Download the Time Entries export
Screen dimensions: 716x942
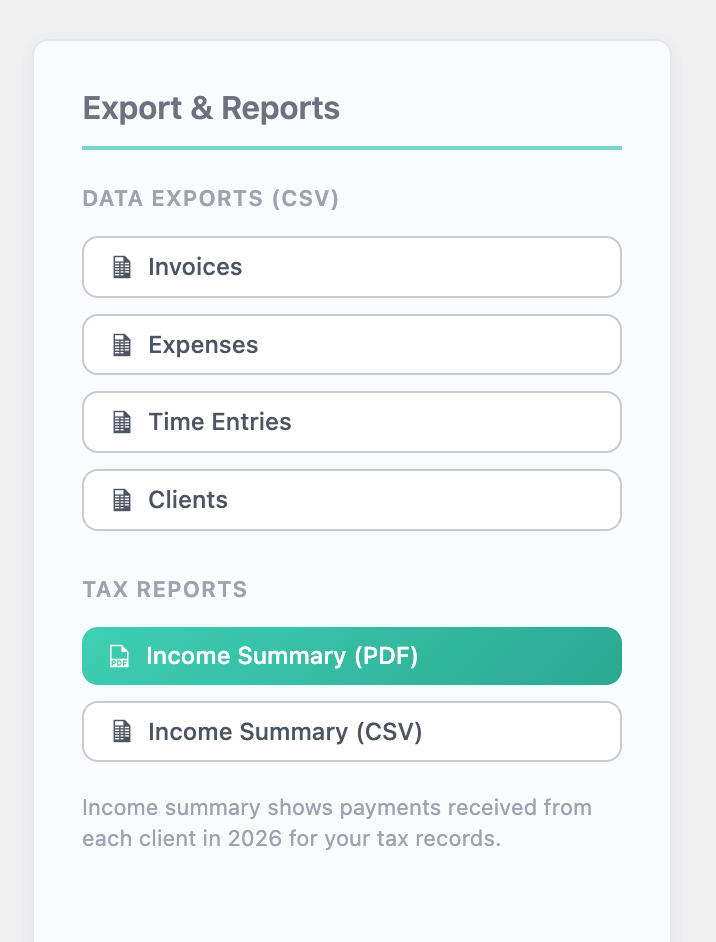351,422
